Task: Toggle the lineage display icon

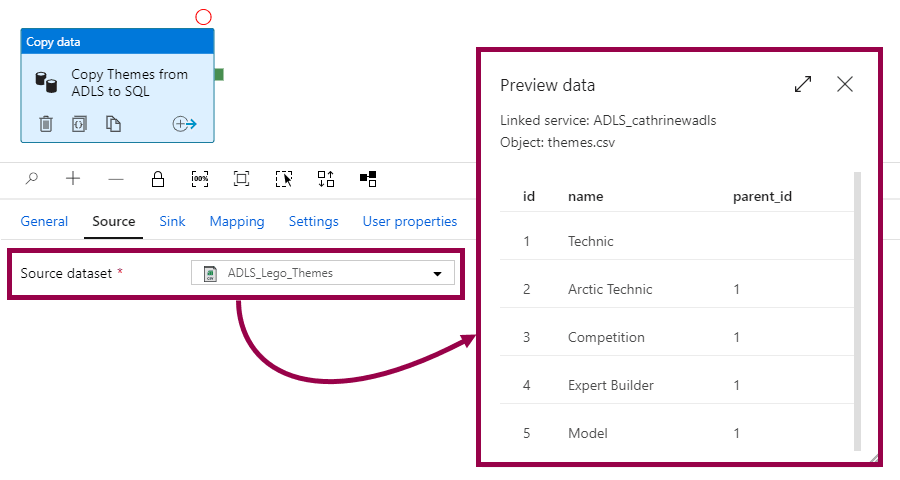Action: [368, 179]
